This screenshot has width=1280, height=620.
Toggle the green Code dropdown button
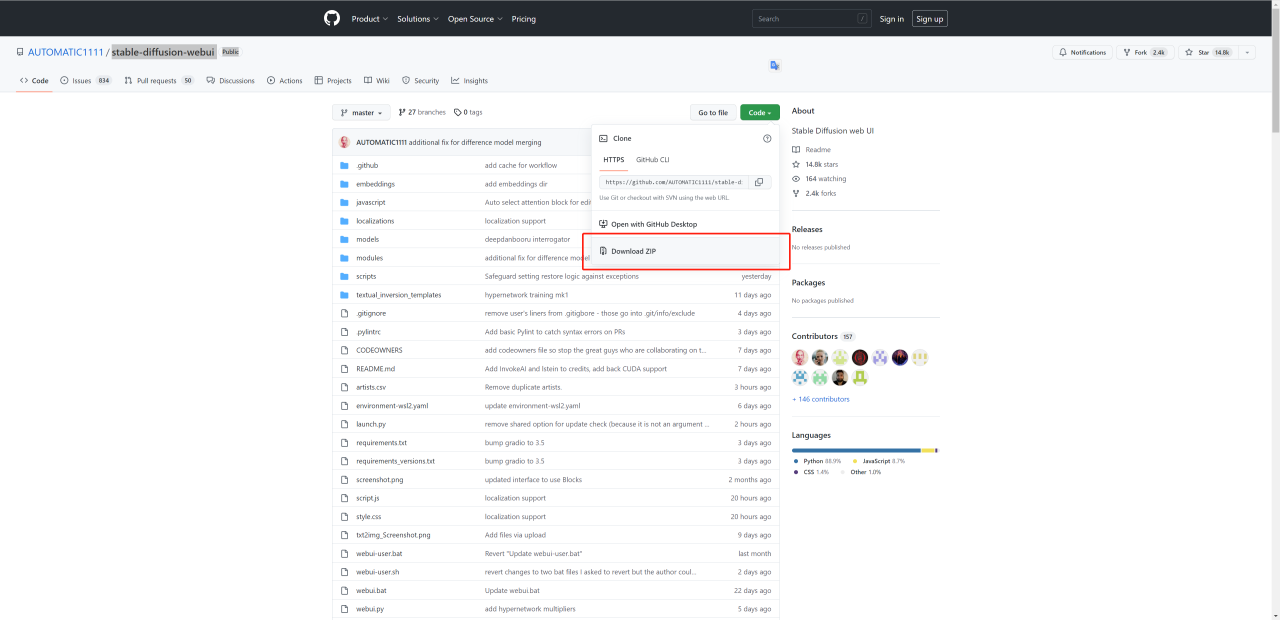pyautogui.click(x=760, y=113)
